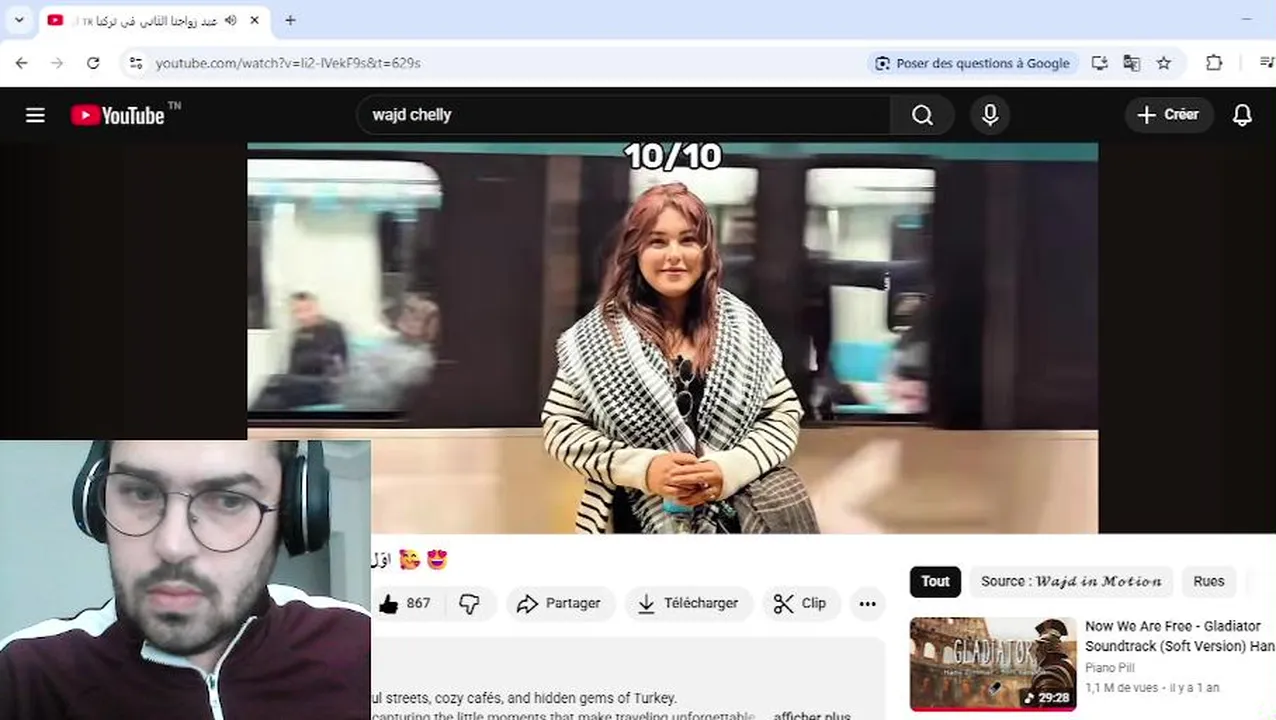1276x720 pixels.
Task: Share the video via Partager
Action: pyautogui.click(x=560, y=603)
